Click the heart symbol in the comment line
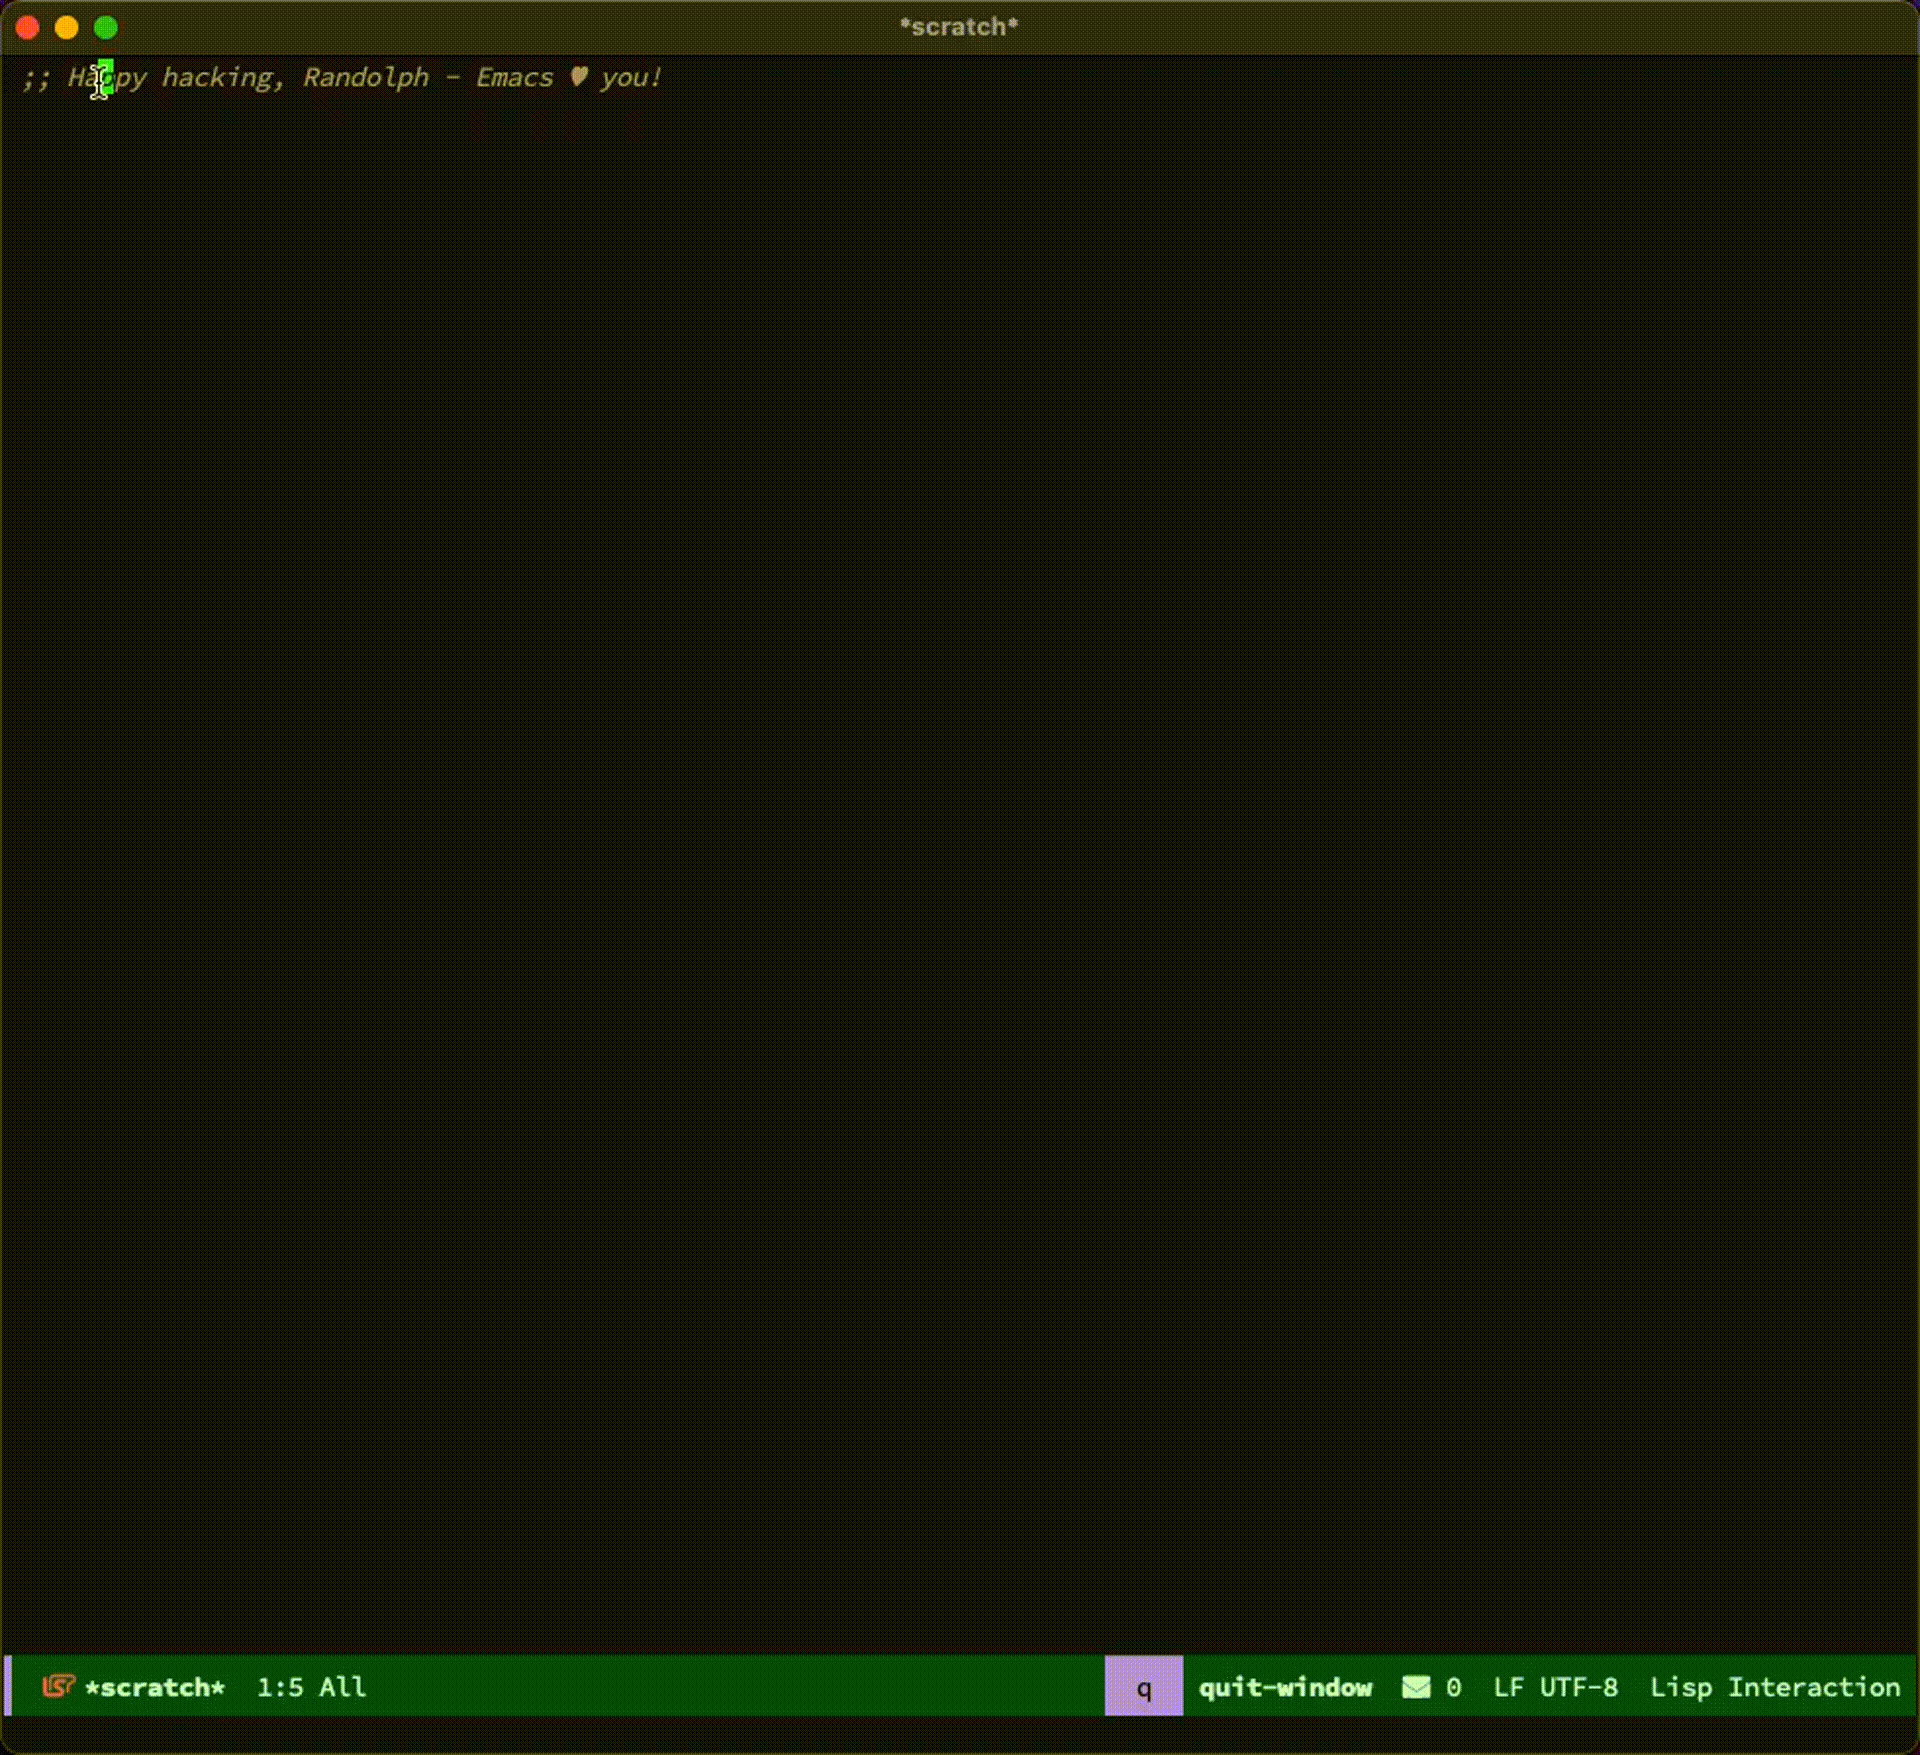Image resolution: width=1920 pixels, height=1755 pixels. [x=578, y=76]
